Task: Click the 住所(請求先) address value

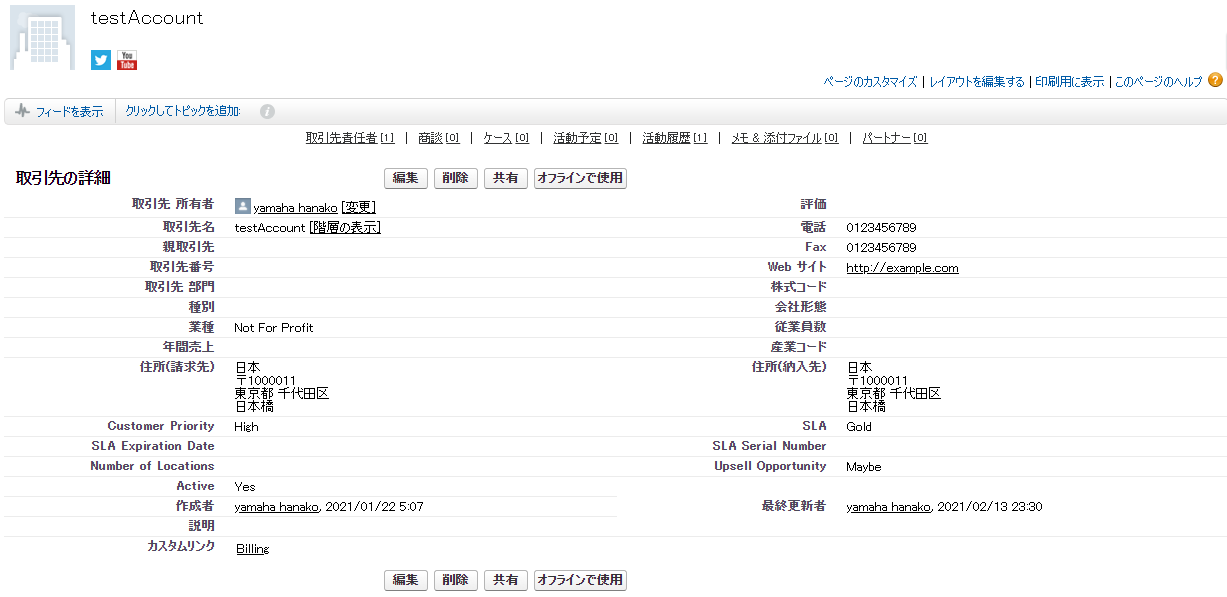Action: [282, 387]
